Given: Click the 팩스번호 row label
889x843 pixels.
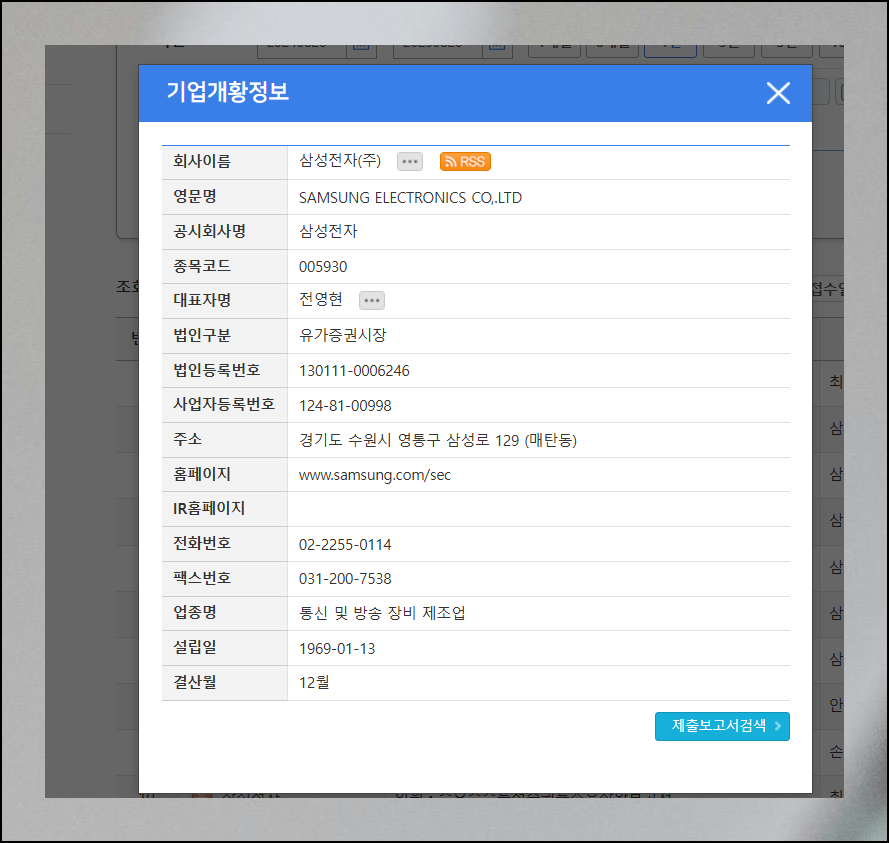Looking at the screenshot, I should [202, 578].
